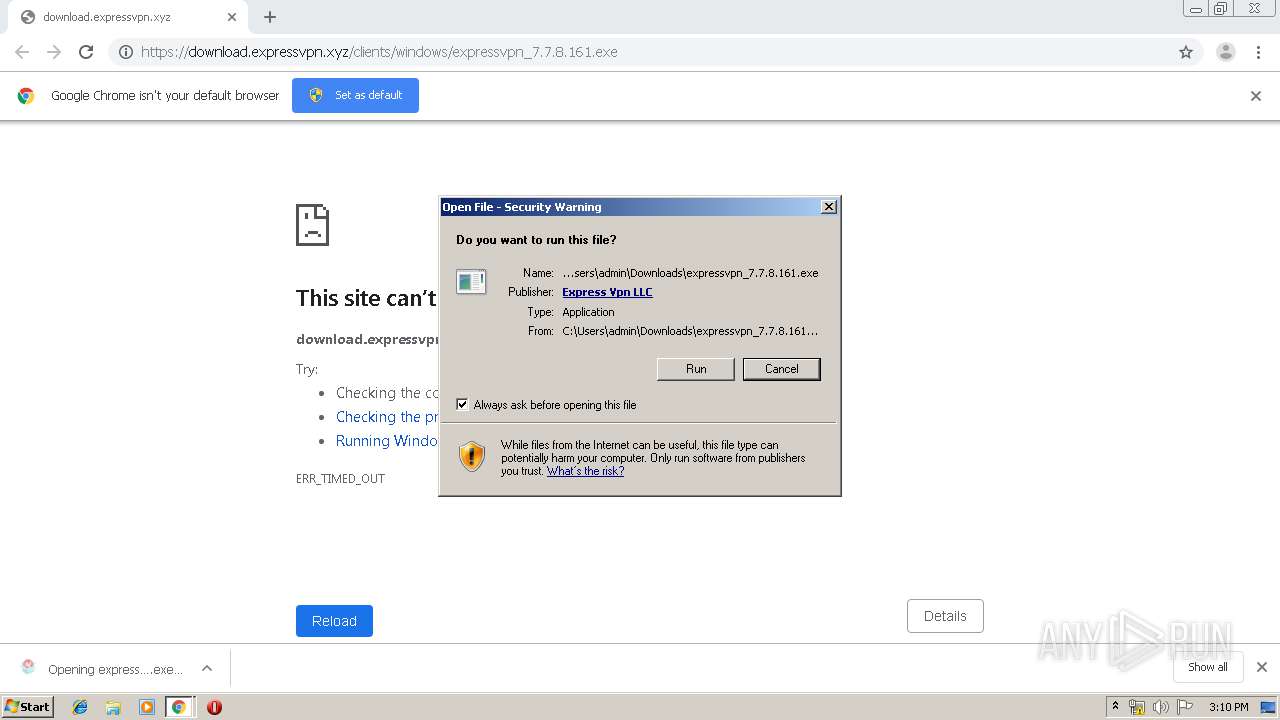The image size is (1280, 720).
Task: Open the Windows Start menu
Action: pyautogui.click(x=28, y=706)
